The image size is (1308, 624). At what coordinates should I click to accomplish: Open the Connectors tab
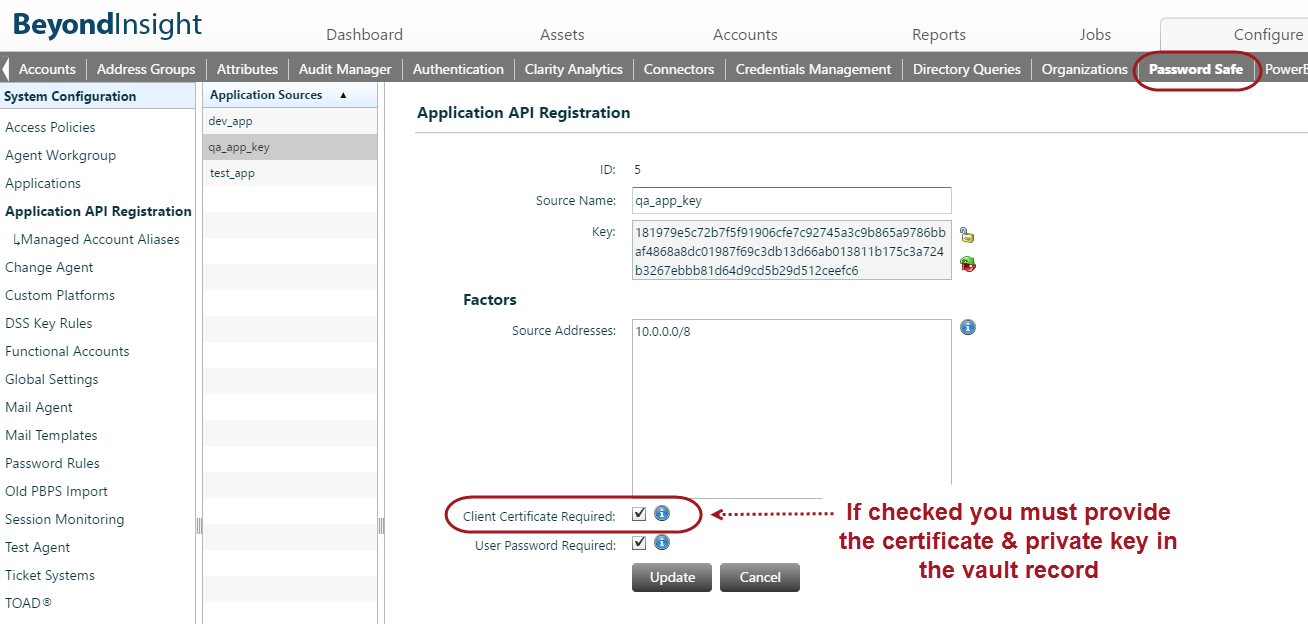(x=678, y=69)
